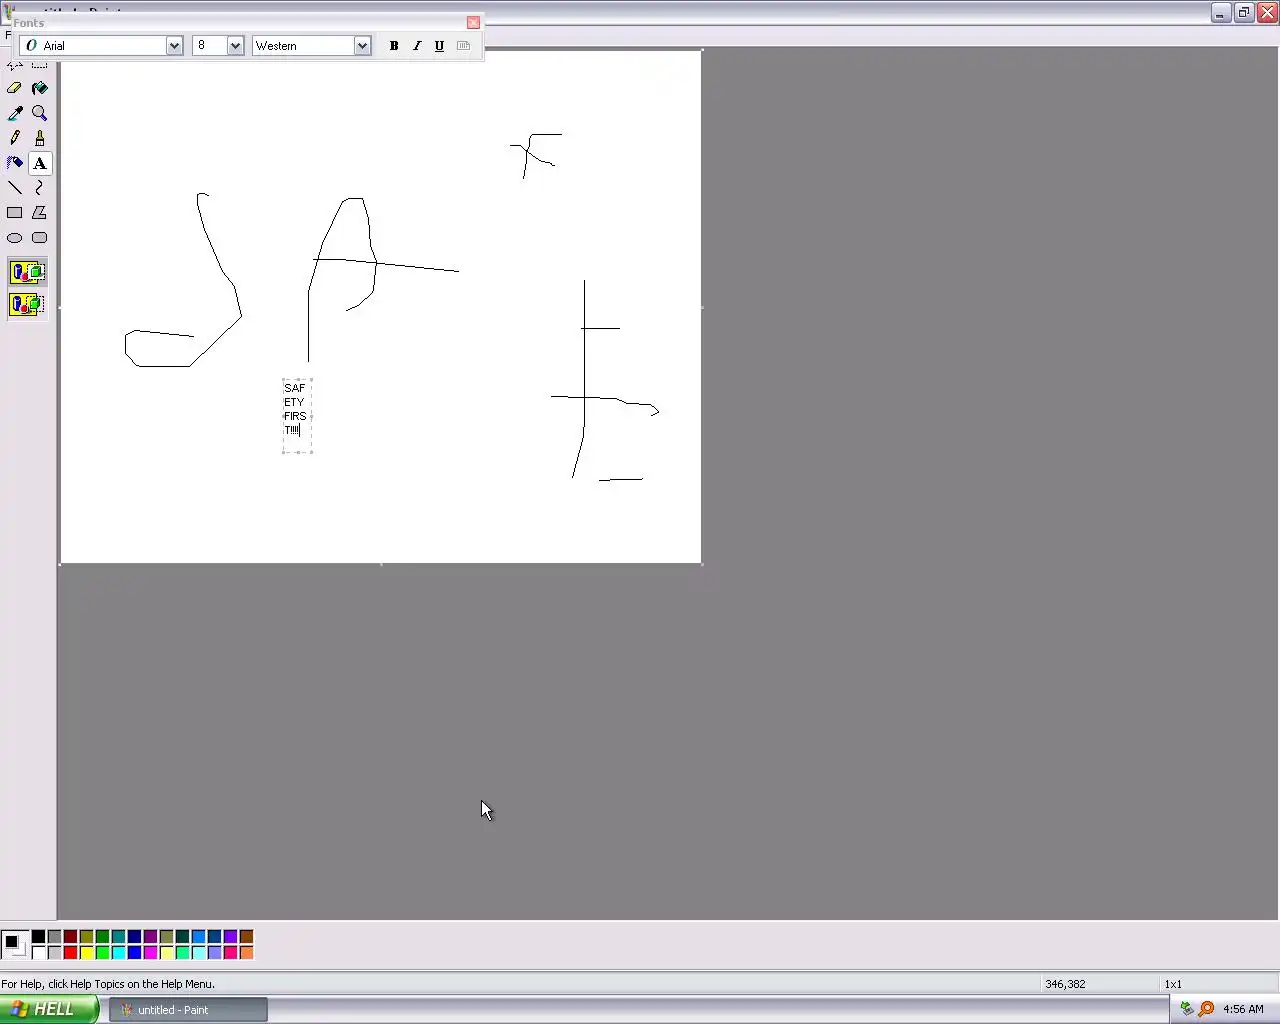The image size is (1280, 1024).
Task: Pick the dark red color swatch
Action: point(70,937)
